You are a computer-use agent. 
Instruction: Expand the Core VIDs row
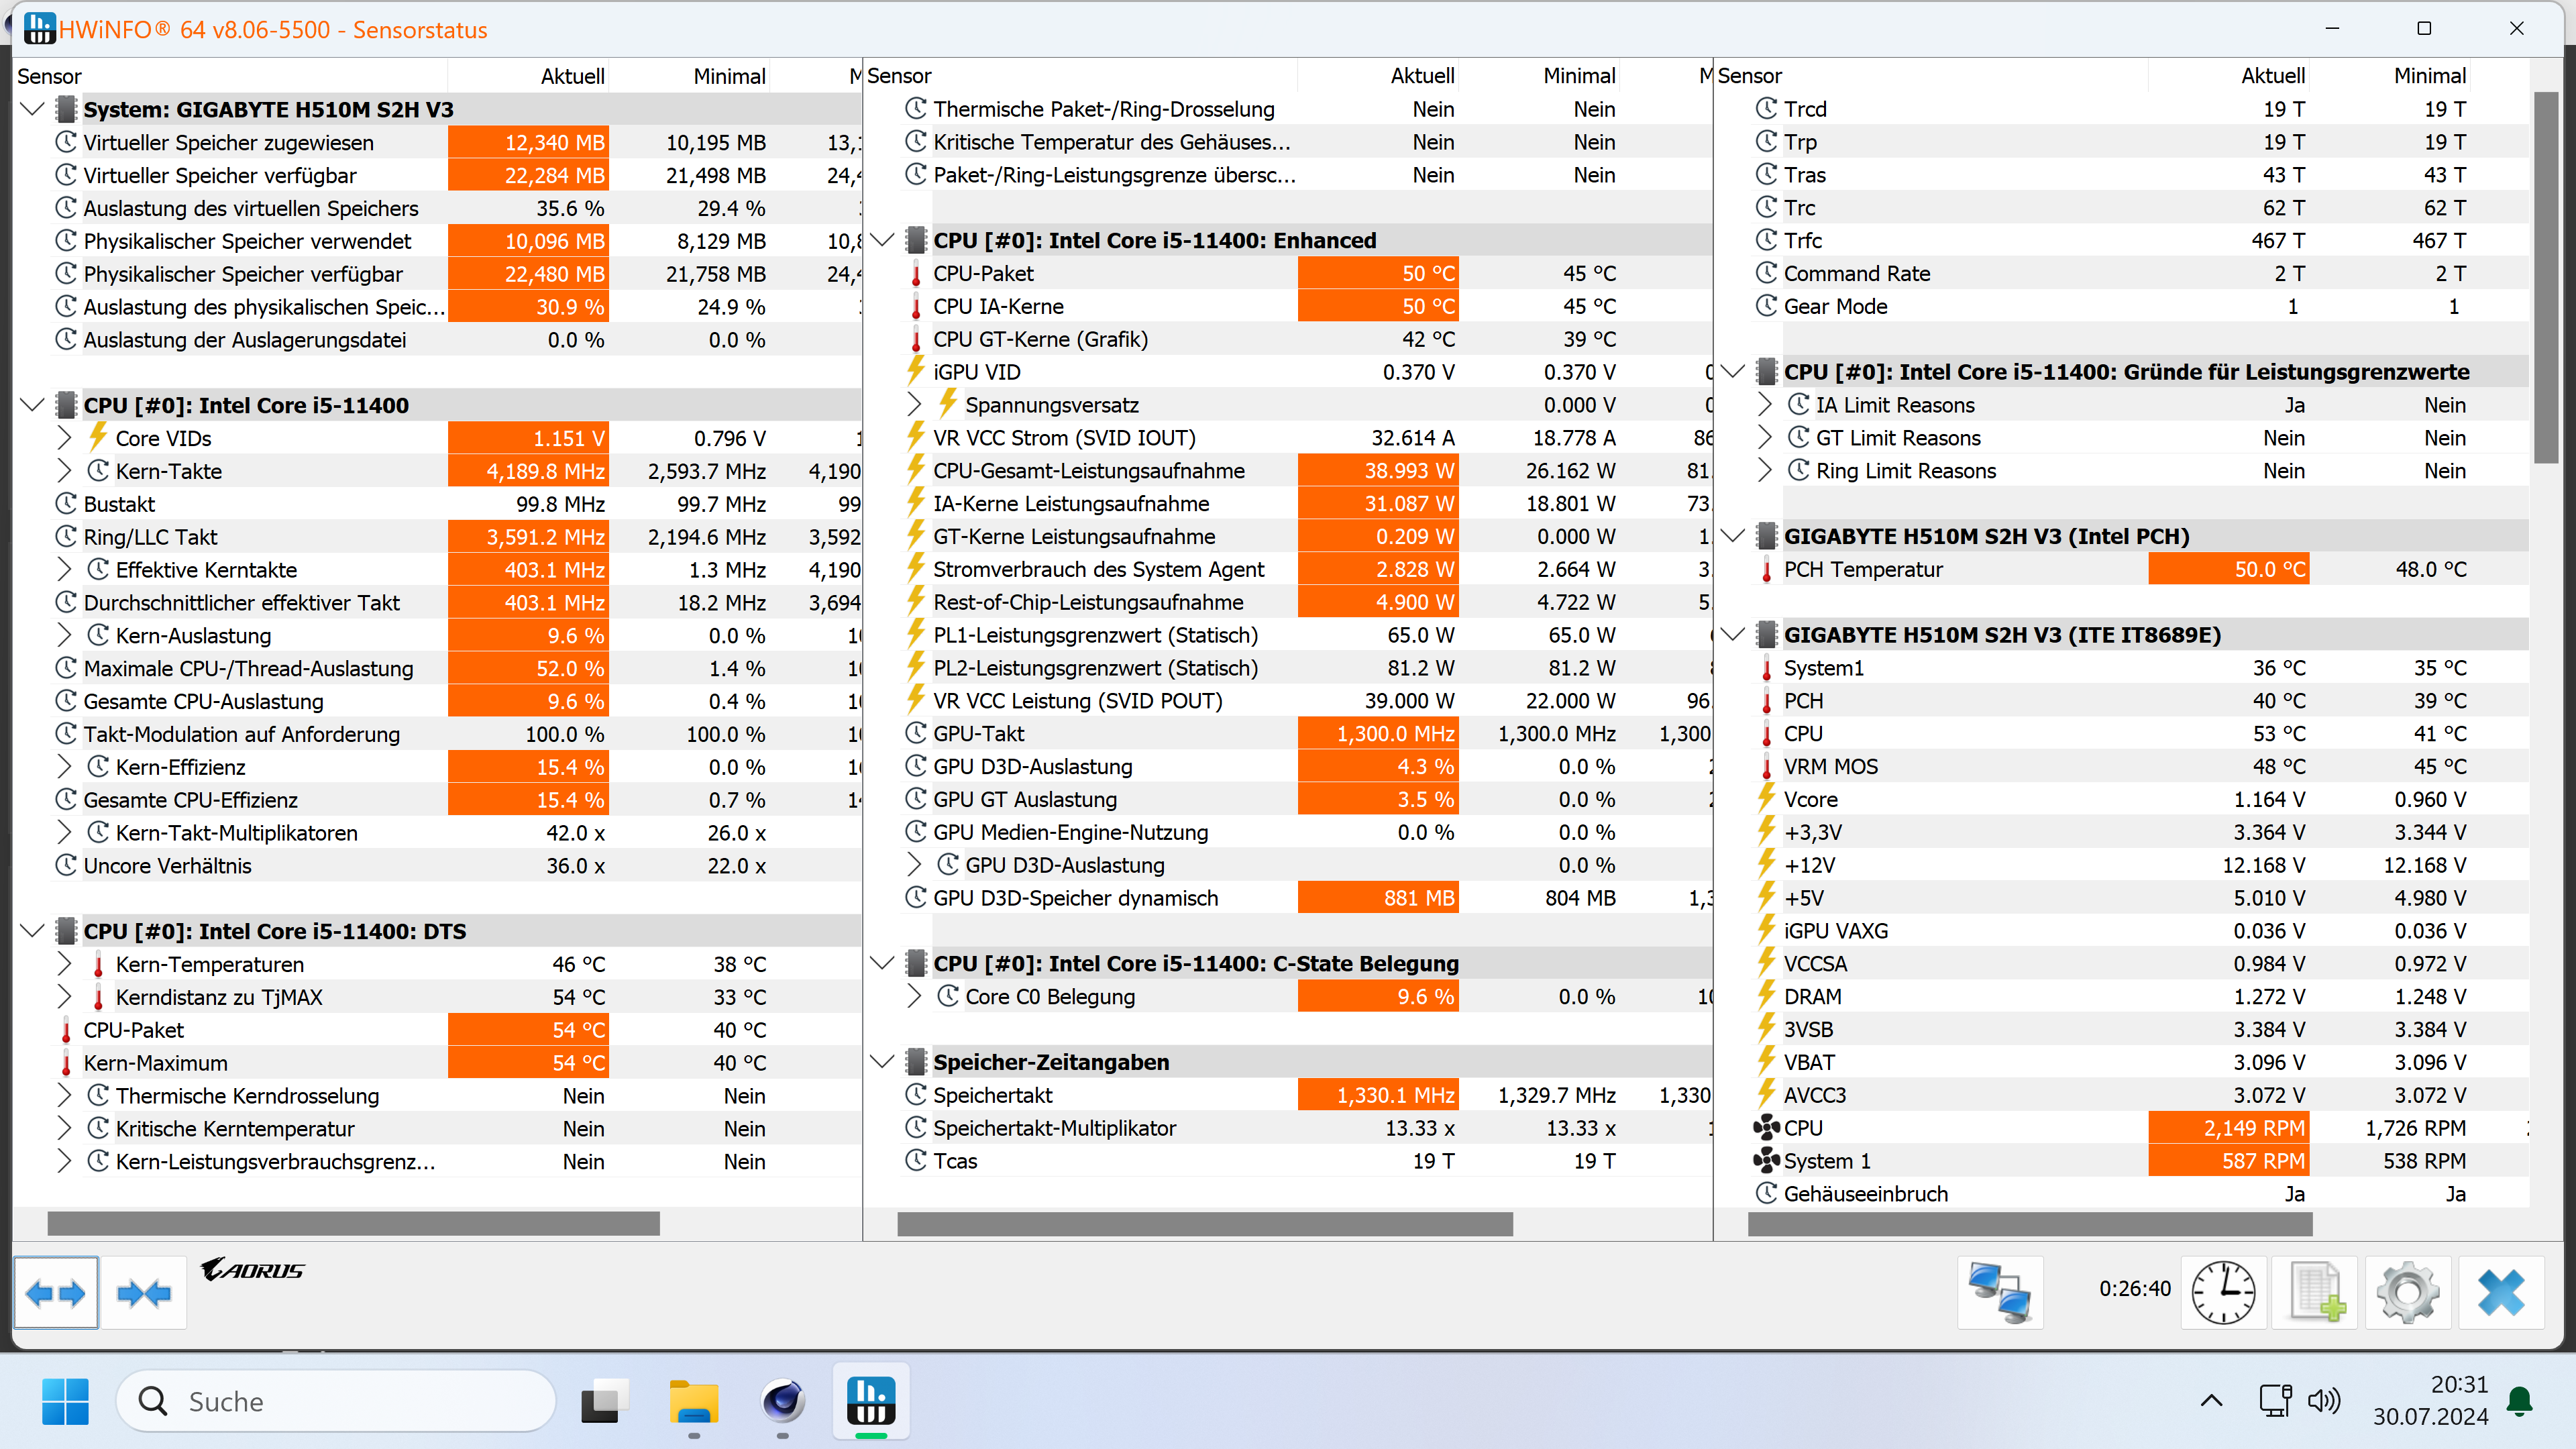pos(65,438)
